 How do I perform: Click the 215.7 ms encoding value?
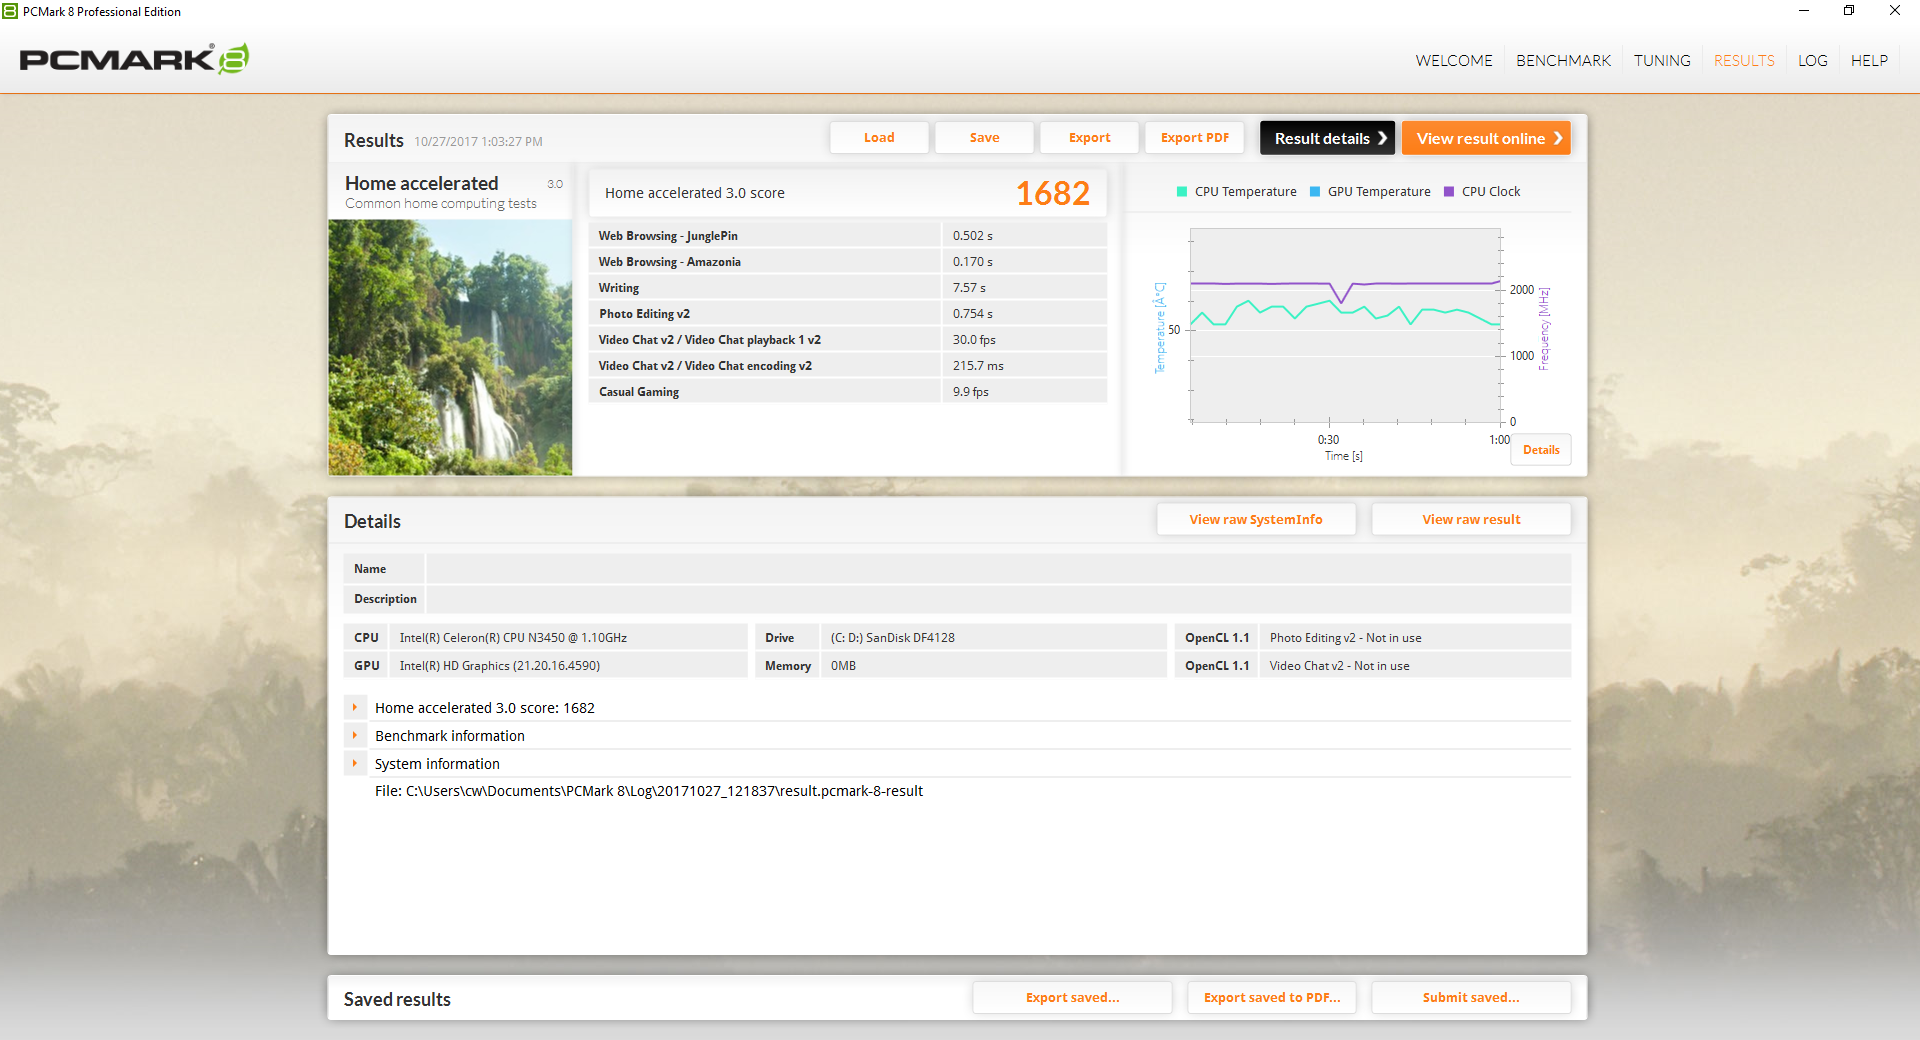tap(978, 366)
